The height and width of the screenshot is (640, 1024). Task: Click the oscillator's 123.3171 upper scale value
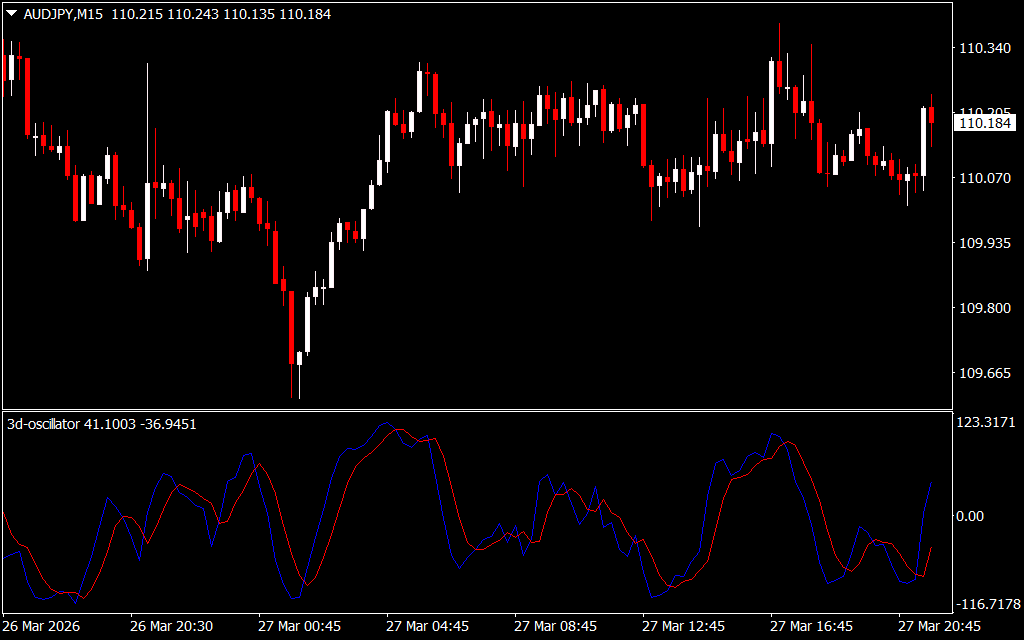click(986, 423)
